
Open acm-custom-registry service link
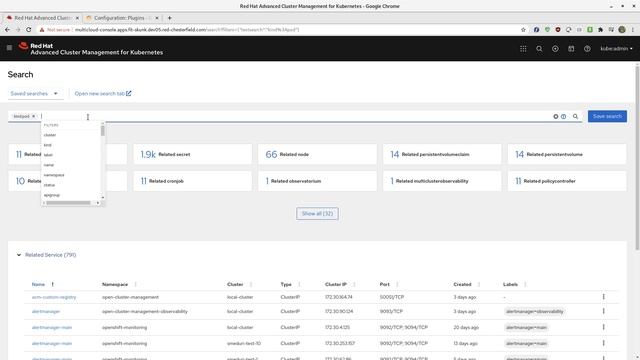click(54, 297)
